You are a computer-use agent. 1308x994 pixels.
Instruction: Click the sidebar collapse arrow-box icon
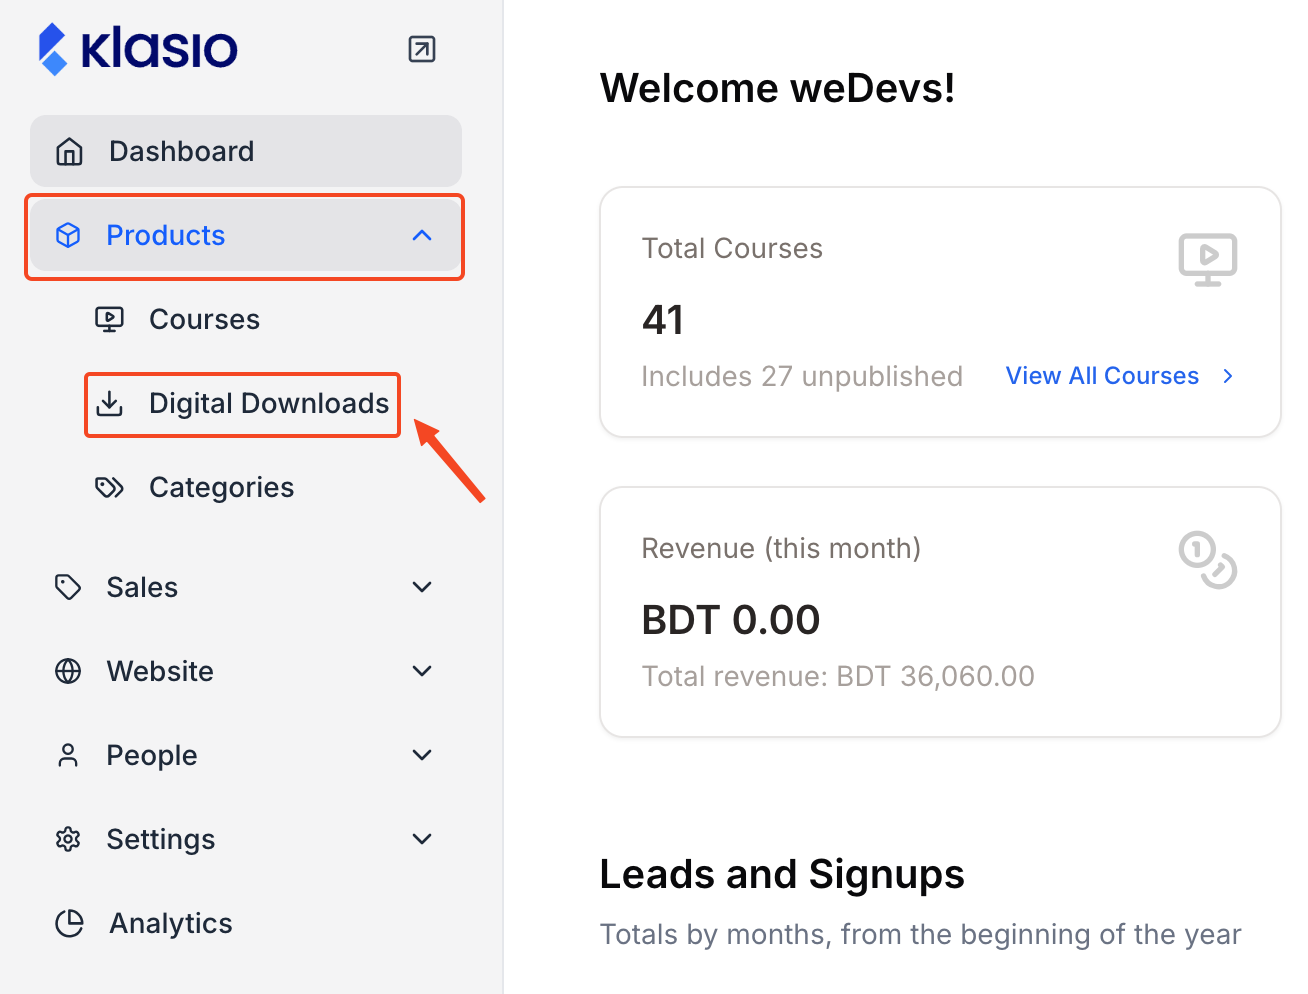tap(422, 49)
